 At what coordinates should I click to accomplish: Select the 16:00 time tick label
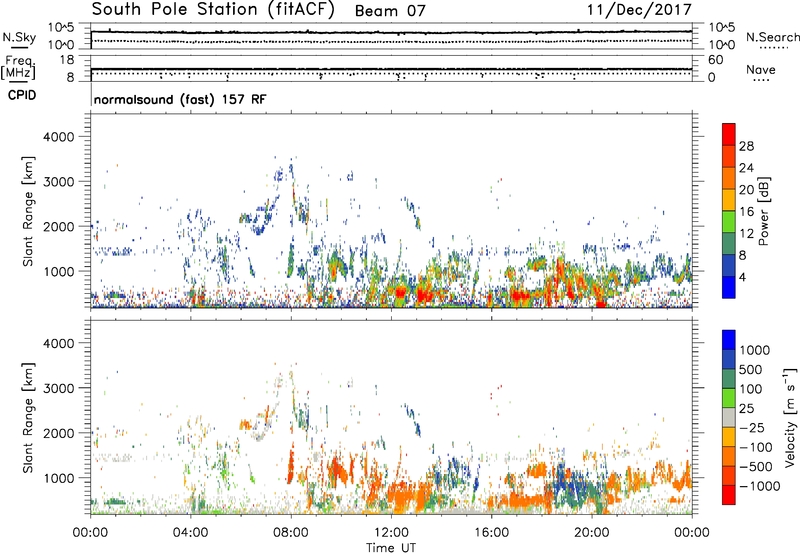(491, 533)
